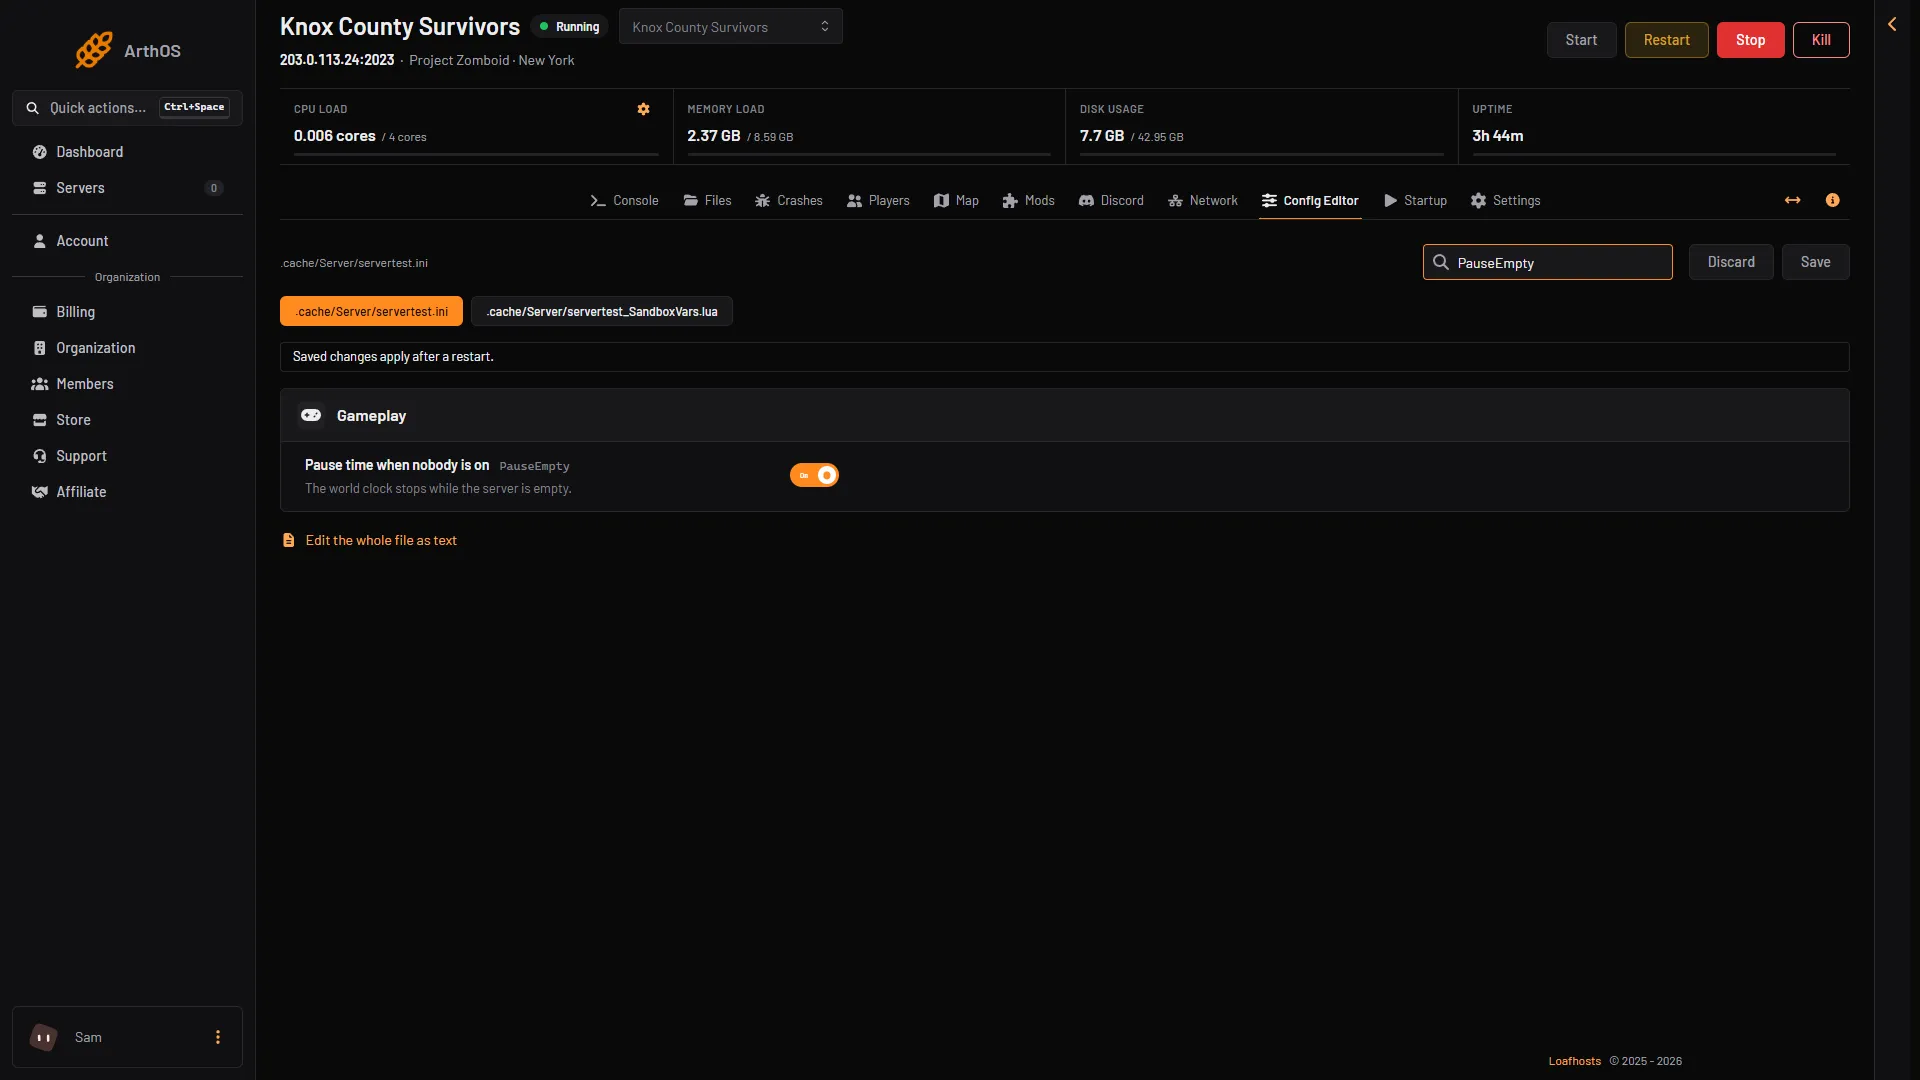This screenshot has width=1920, height=1080.
Task: Click the Restart server button
Action: pyautogui.click(x=1666, y=40)
